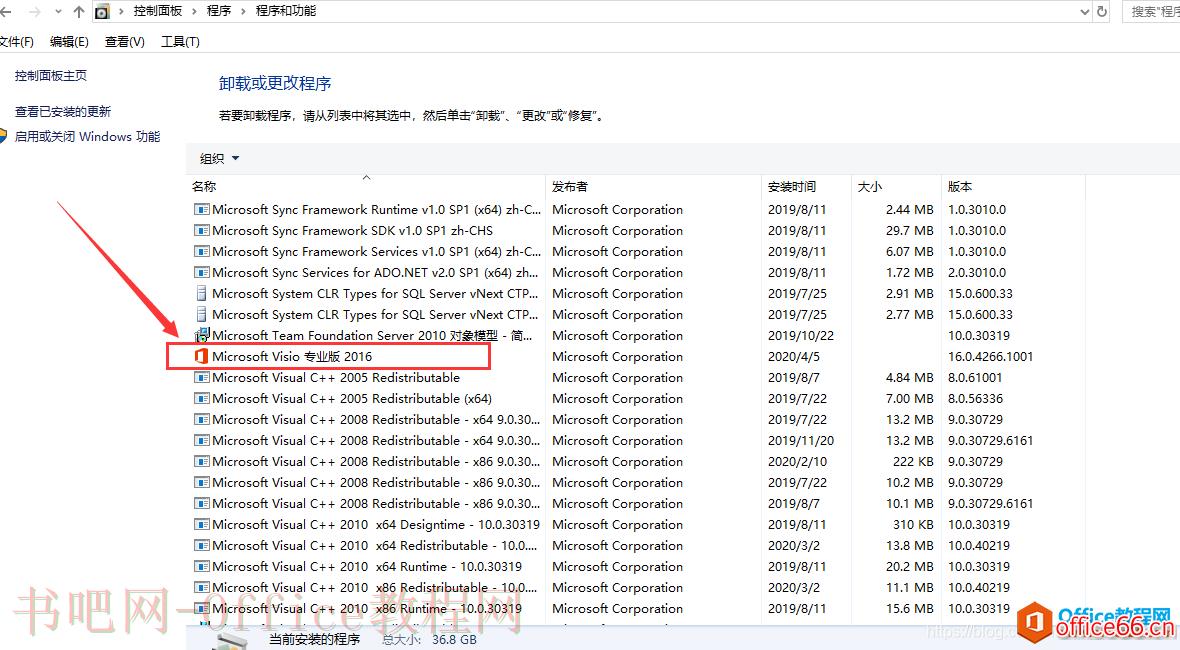
Task: Click install date 2020/2/10 cell
Action: pyautogui.click(x=797, y=461)
